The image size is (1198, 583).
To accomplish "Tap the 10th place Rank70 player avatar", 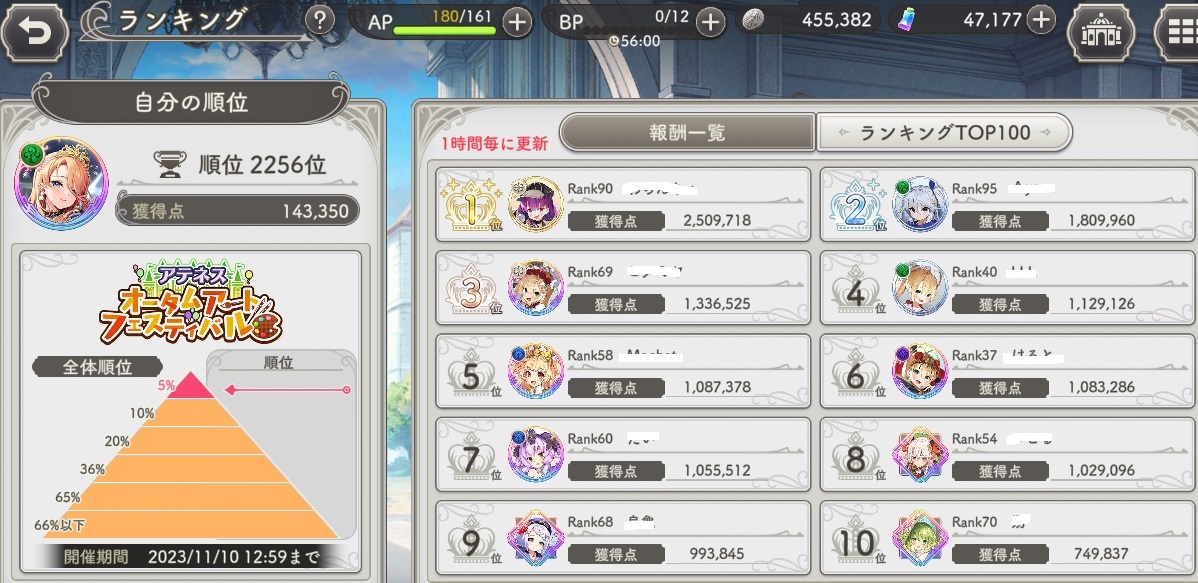I will [x=921, y=537].
